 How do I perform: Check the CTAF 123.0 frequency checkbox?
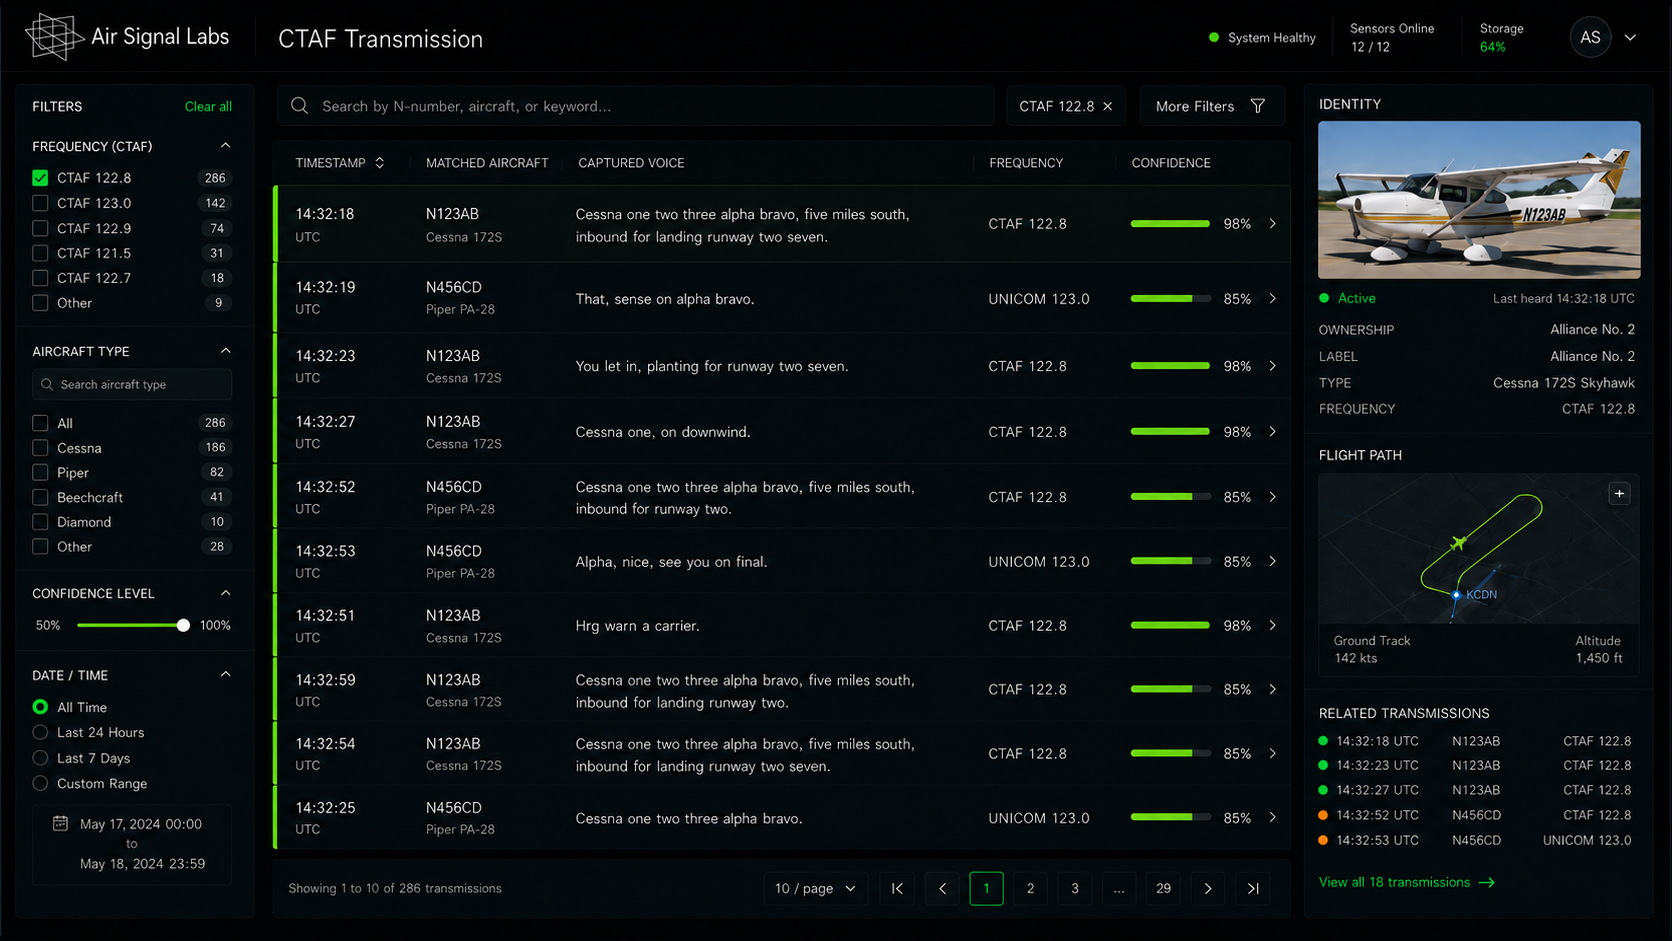[x=40, y=203]
